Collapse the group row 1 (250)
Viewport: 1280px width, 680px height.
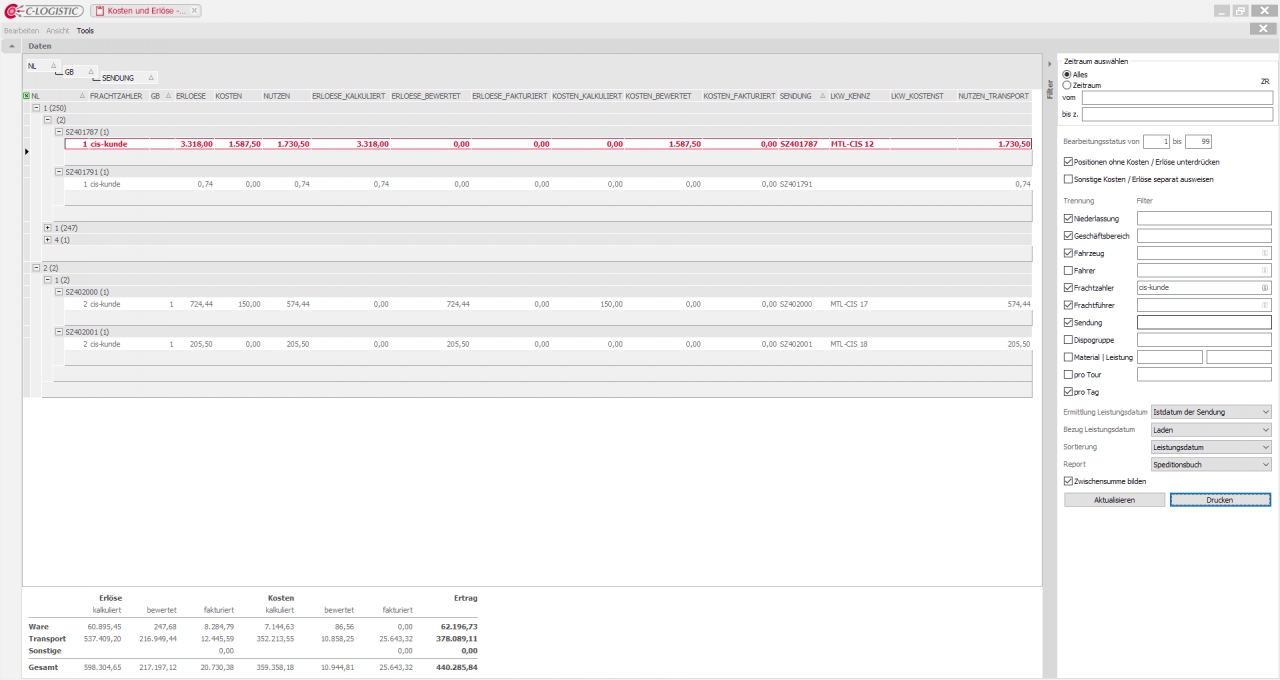point(37,107)
